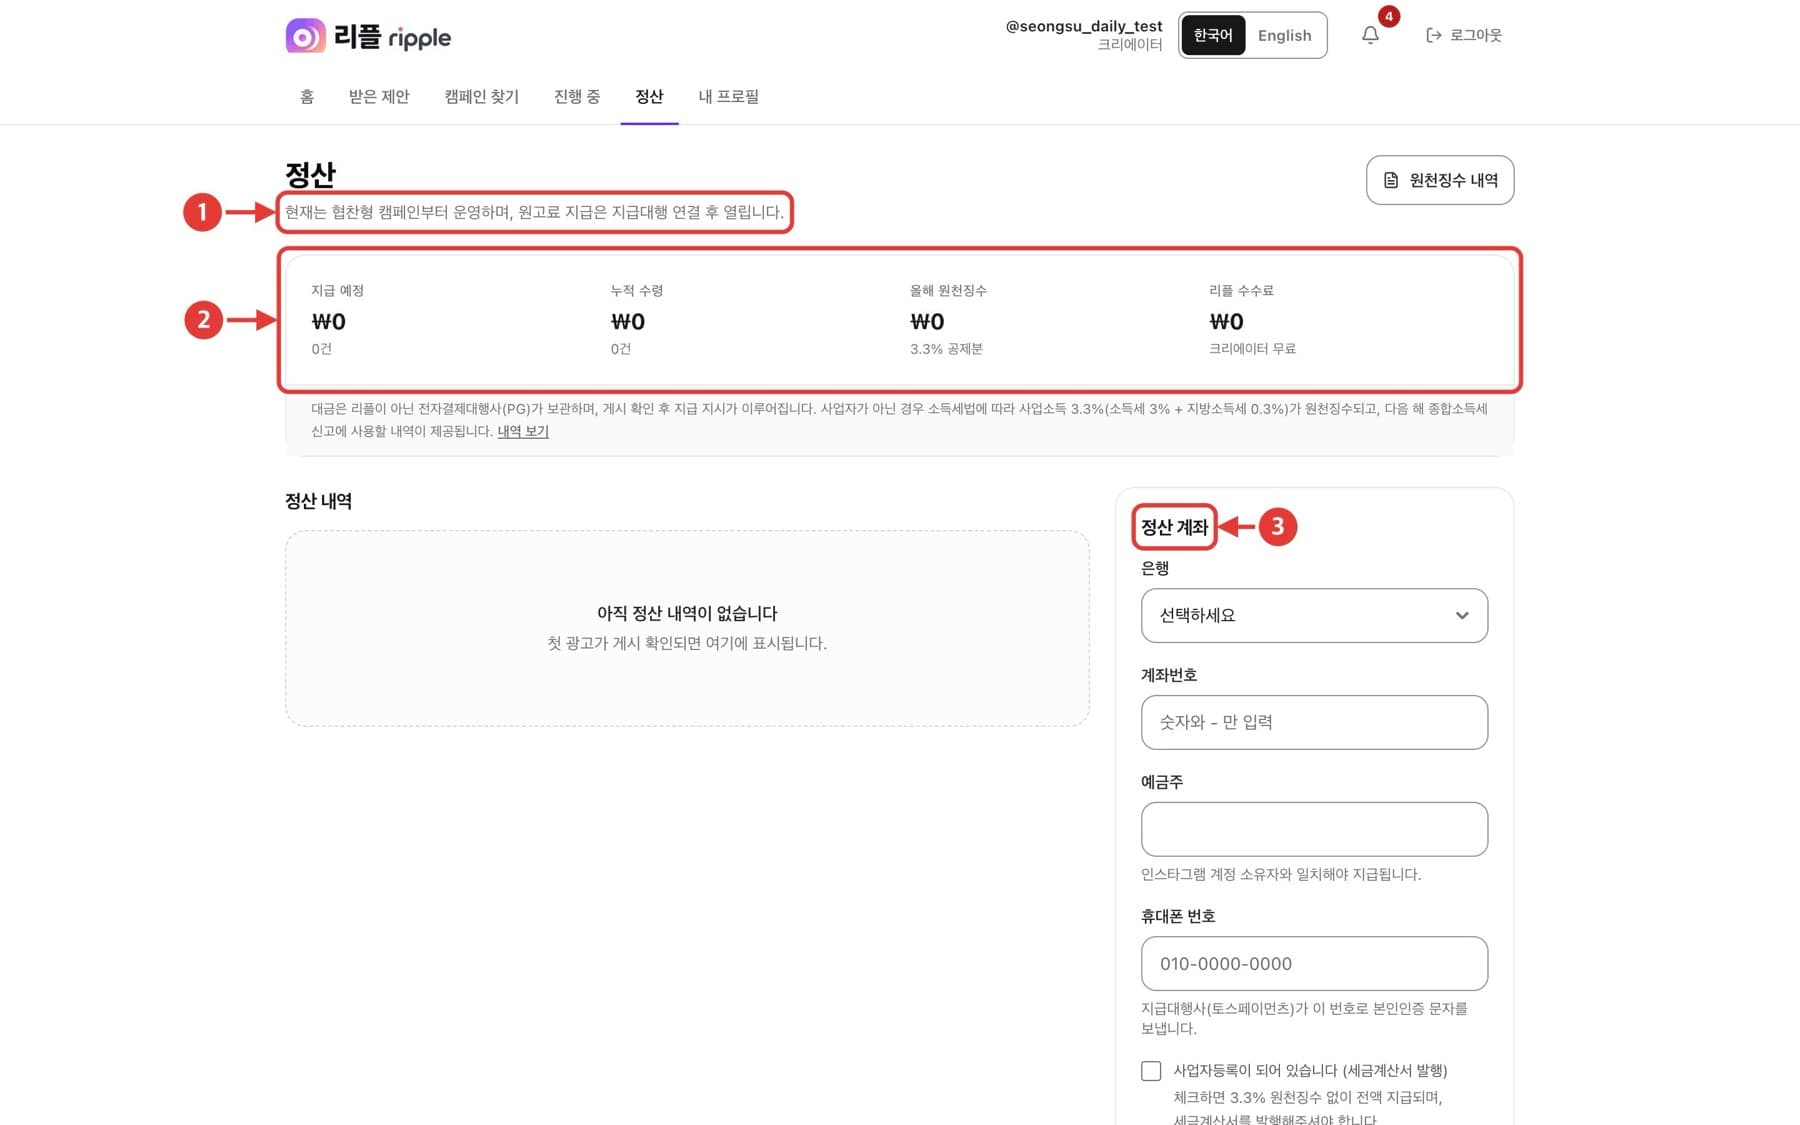Expand the bank dropdown chevron

1462,615
